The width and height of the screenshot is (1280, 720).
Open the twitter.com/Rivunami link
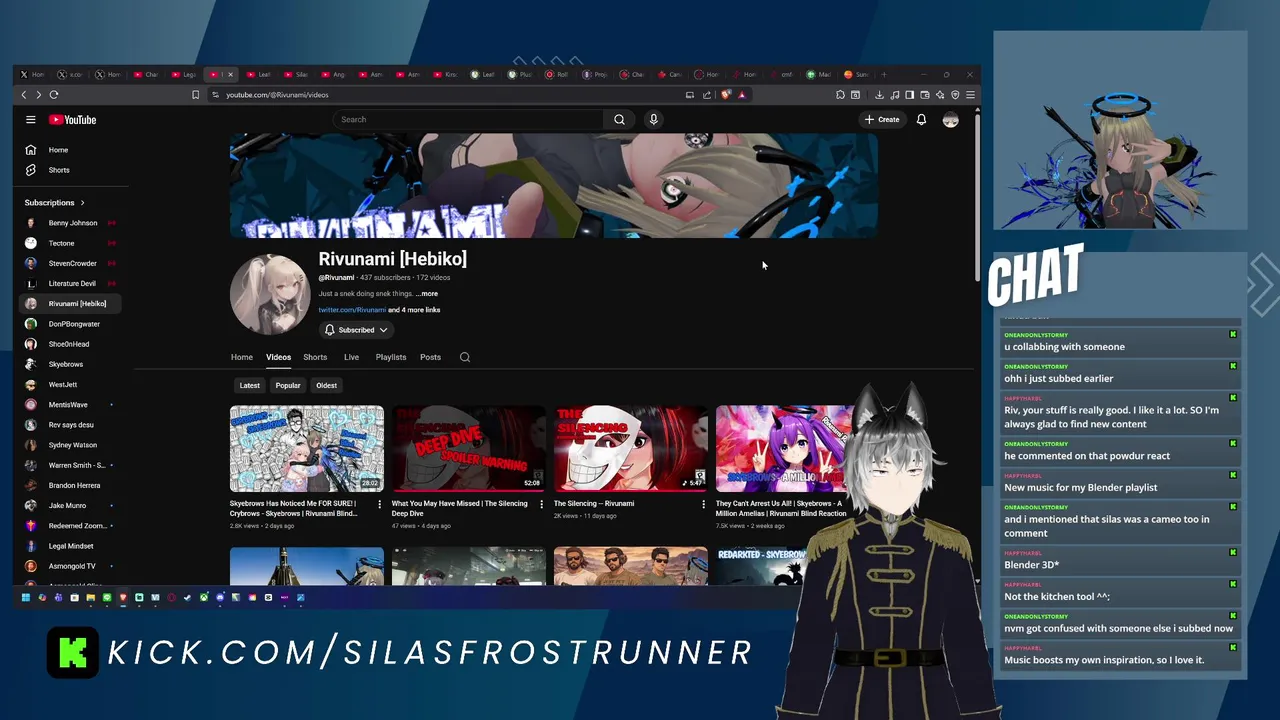(352, 310)
